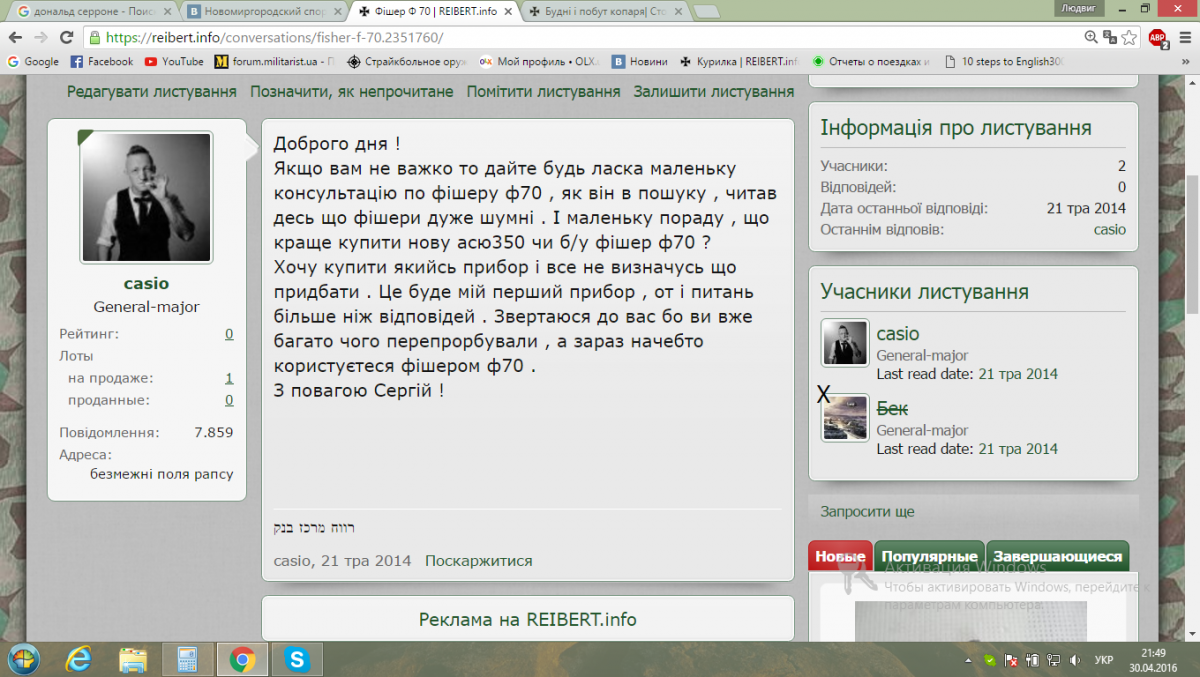Open File Explorer from taskbar

(x=133, y=659)
